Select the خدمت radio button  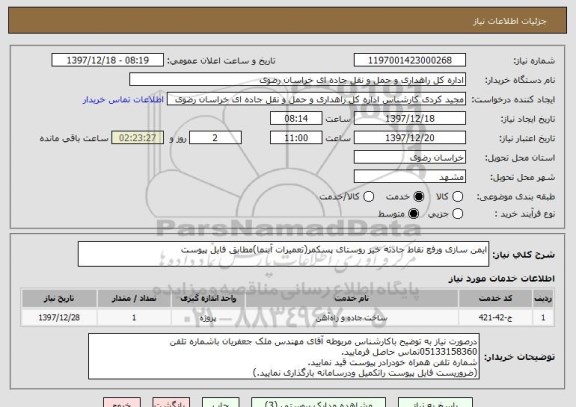[x=419, y=197]
